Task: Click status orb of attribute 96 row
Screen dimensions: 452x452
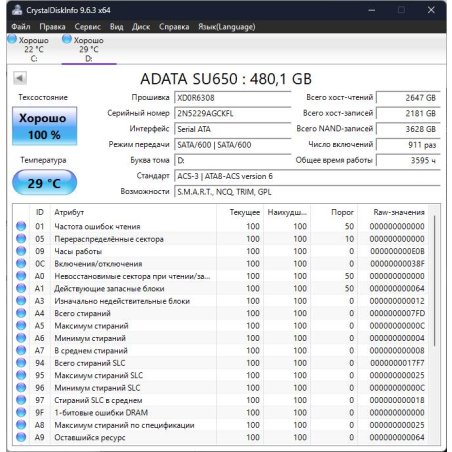Action: click(x=21, y=388)
